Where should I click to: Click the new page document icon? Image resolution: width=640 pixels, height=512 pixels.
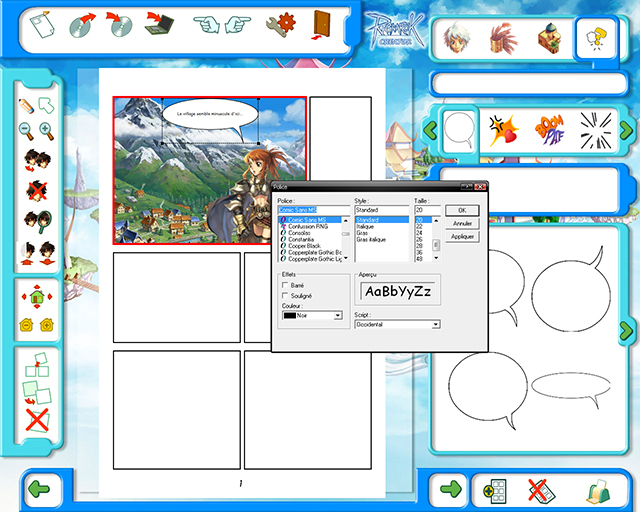click(42, 25)
